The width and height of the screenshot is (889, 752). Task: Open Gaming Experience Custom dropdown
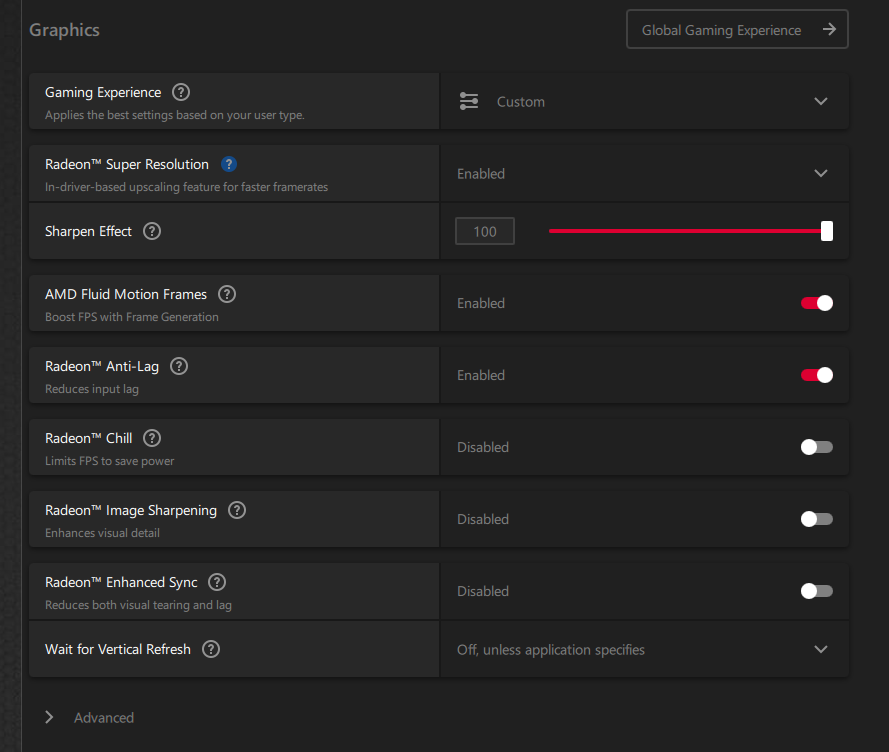pyautogui.click(x=645, y=101)
